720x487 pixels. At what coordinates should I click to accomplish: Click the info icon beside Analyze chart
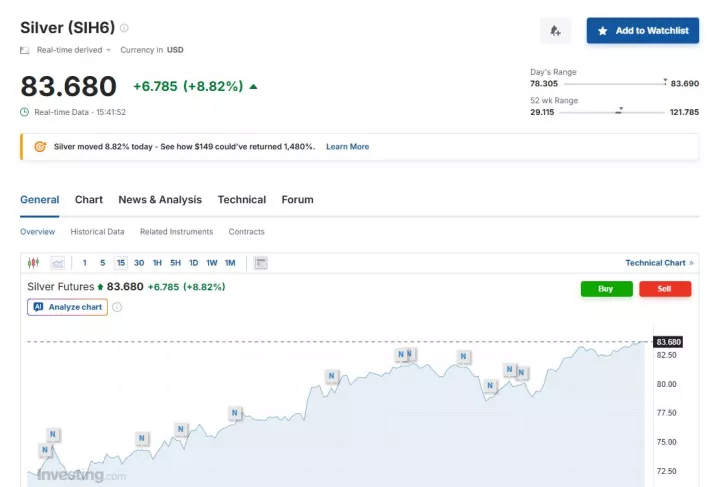117,307
